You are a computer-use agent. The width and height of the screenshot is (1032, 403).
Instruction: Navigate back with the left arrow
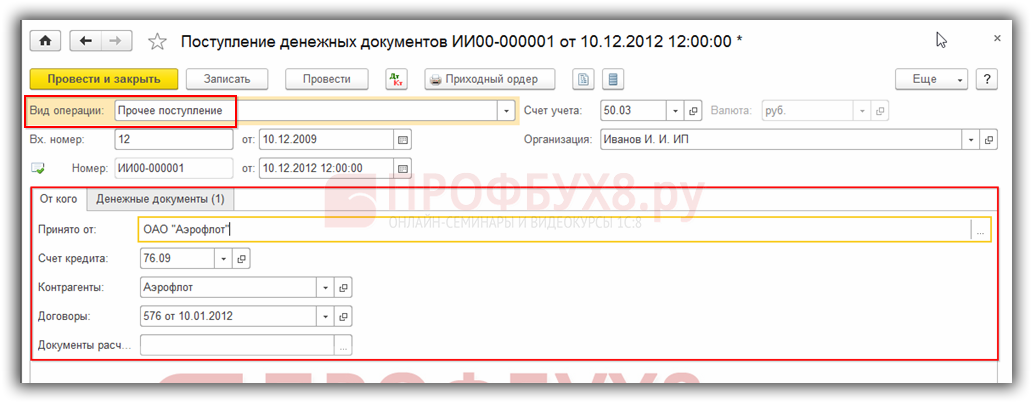[86, 41]
